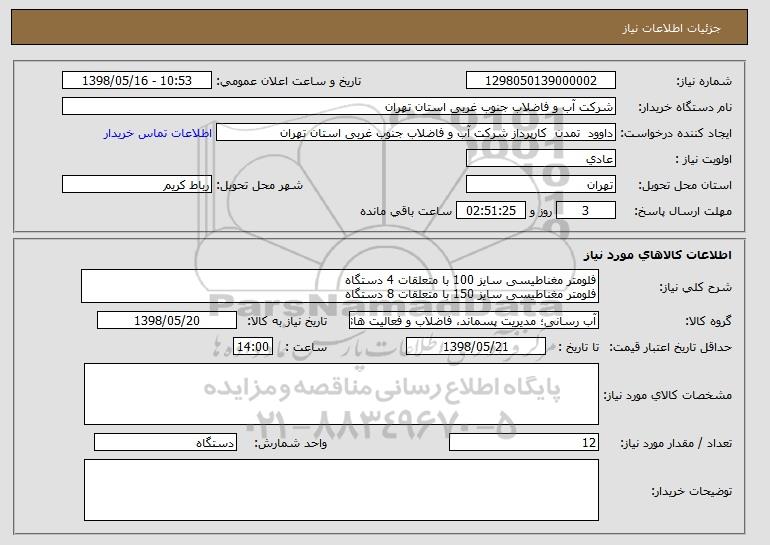Click the label مهلت ارسال پاسخ
This screenshot has height=545, width=770.
683,211
